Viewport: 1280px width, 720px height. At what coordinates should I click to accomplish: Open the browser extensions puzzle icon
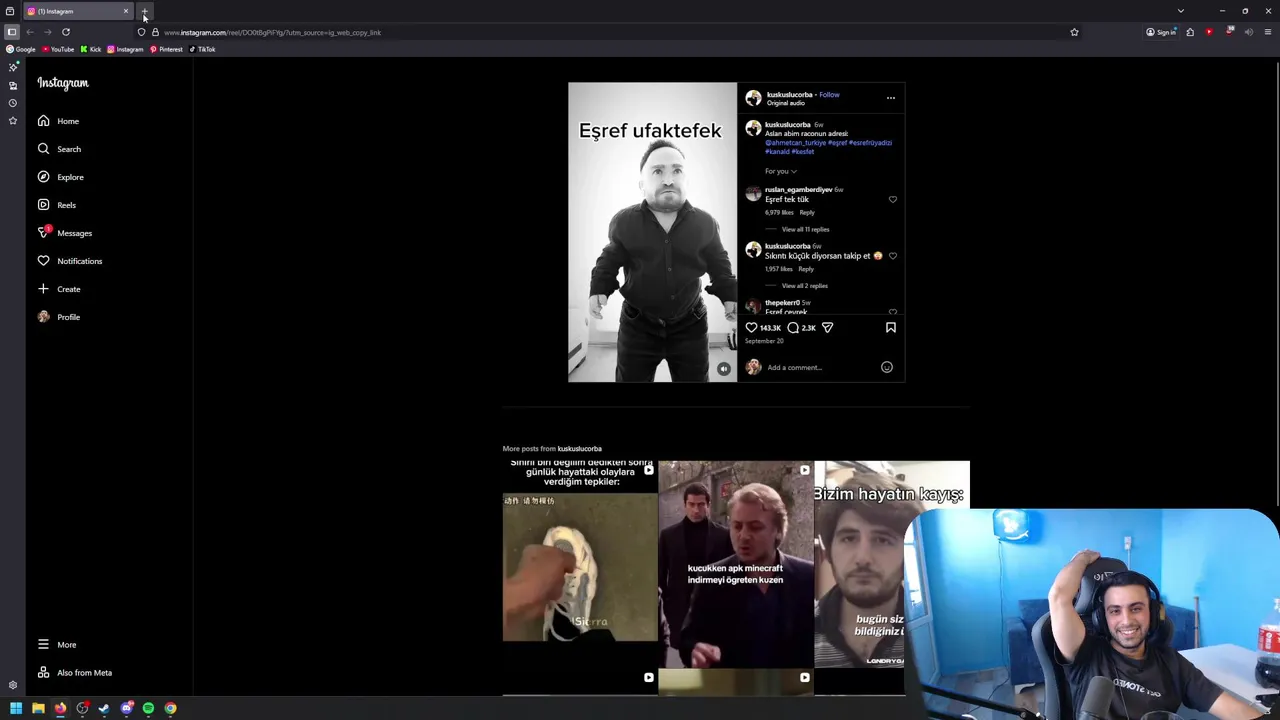1190,32
